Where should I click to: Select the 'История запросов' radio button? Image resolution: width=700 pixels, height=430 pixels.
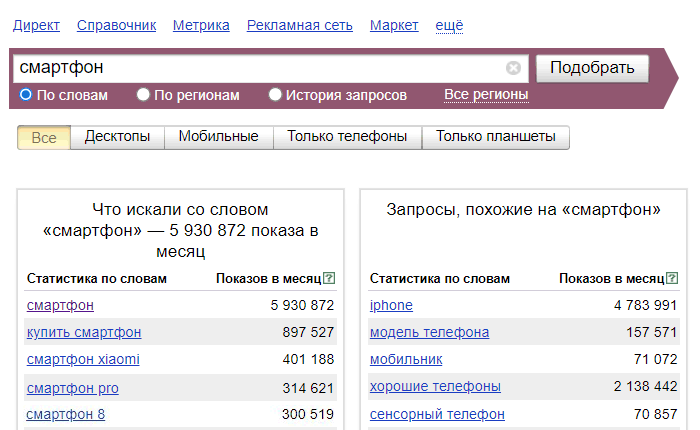[x=275, y=95]
